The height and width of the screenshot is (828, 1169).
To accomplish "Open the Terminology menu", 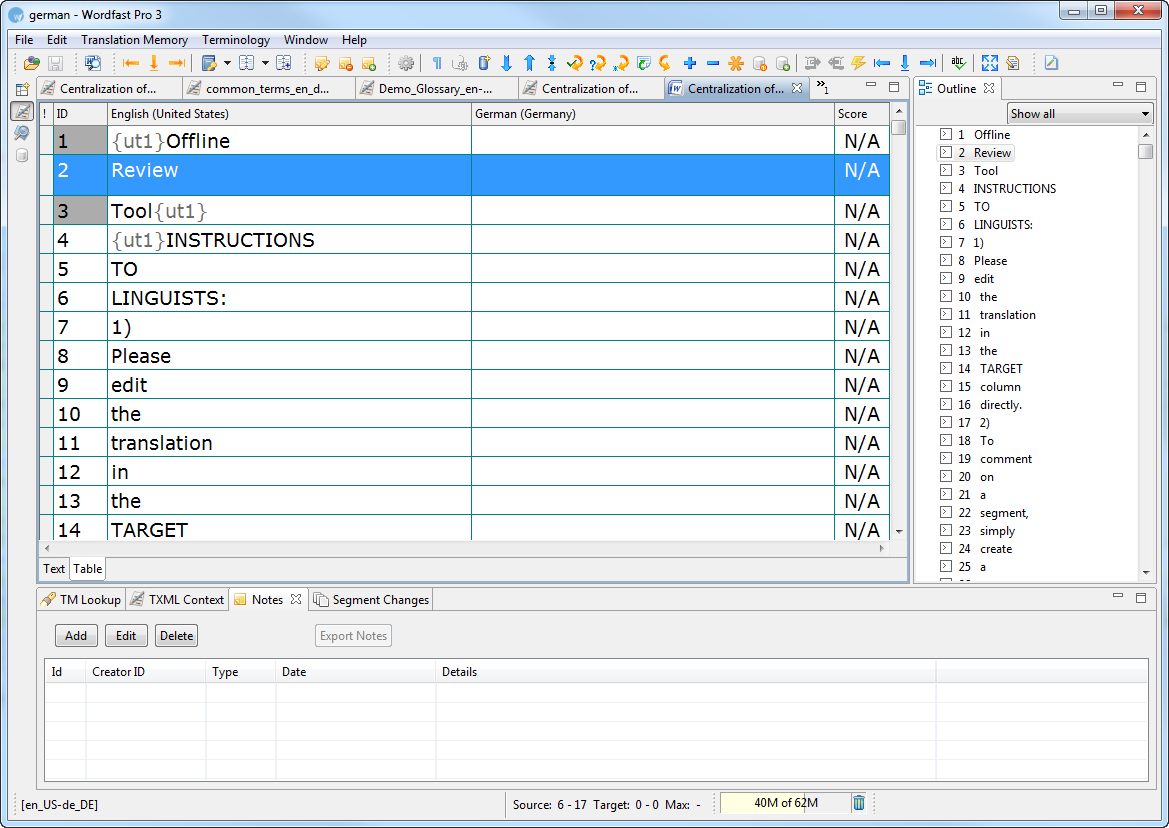I will (236, 39).
